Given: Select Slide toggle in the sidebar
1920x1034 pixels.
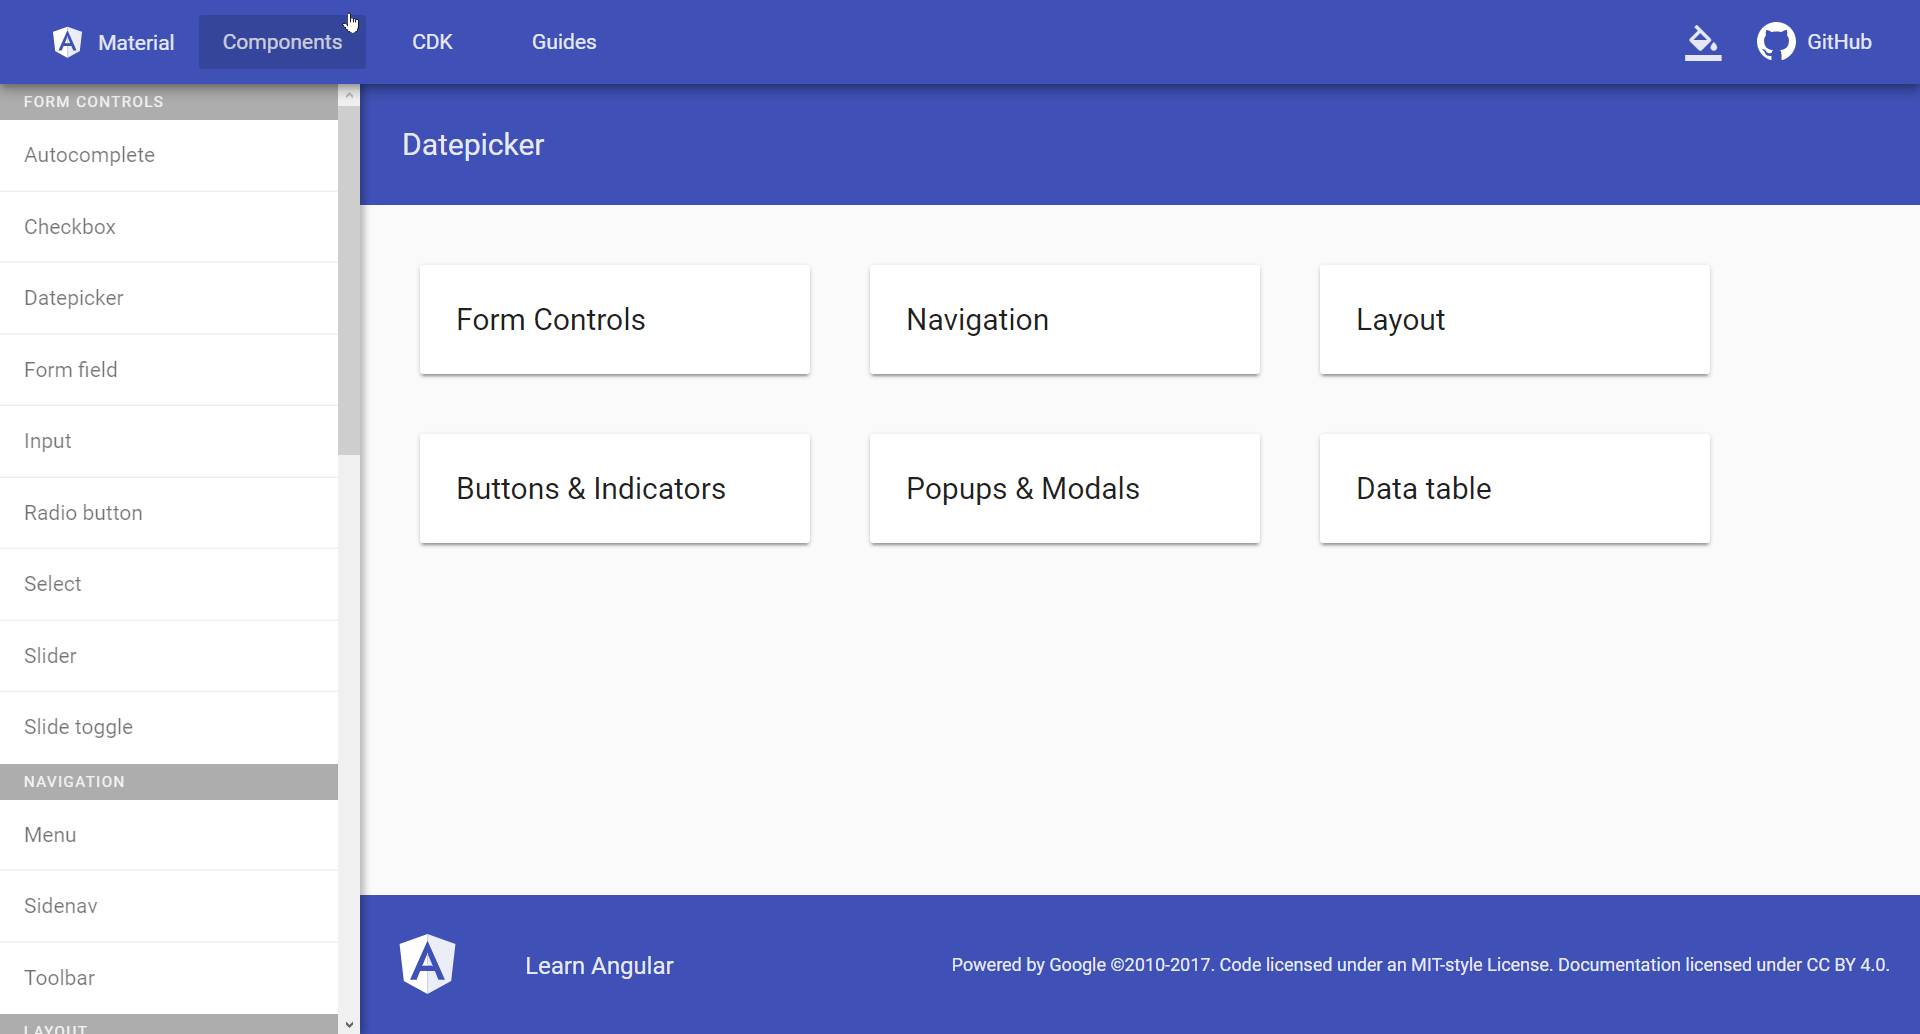Looking at the screenshot, I should pos(78,727).
